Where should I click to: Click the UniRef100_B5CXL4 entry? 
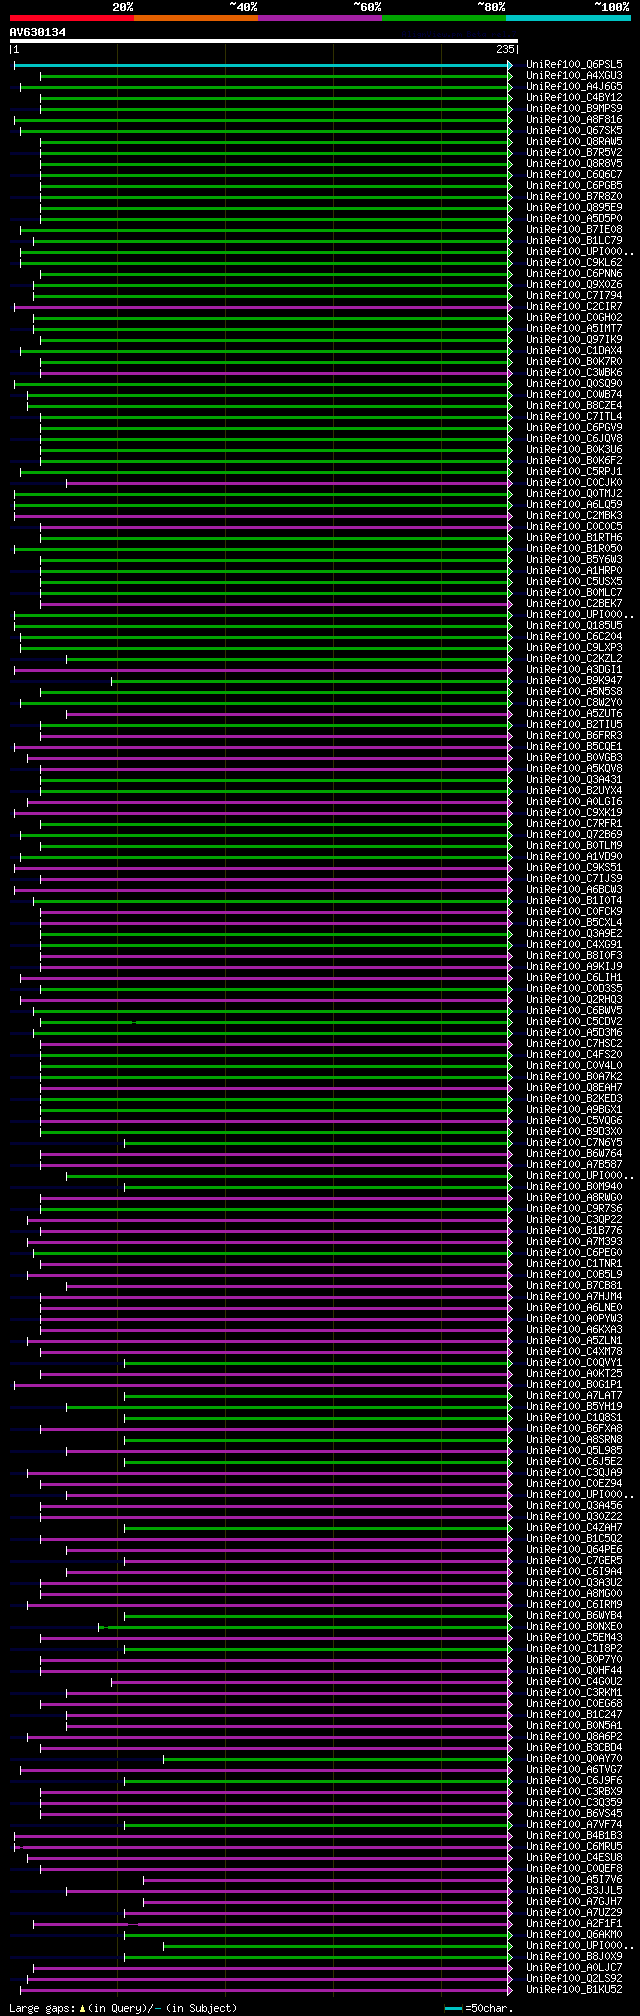574,923
